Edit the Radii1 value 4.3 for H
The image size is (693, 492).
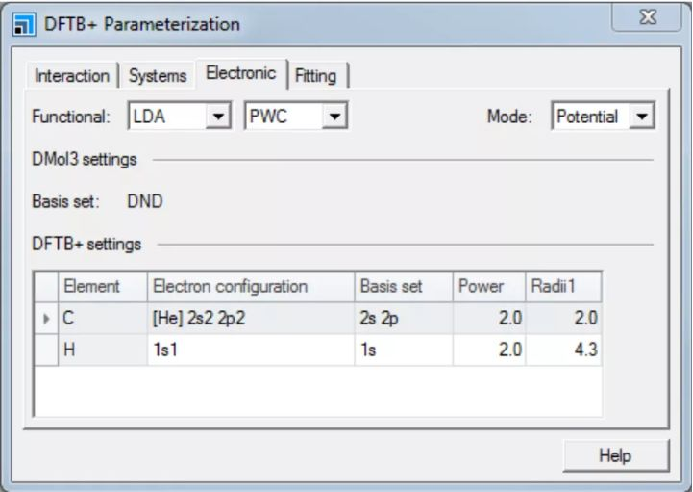564,350
